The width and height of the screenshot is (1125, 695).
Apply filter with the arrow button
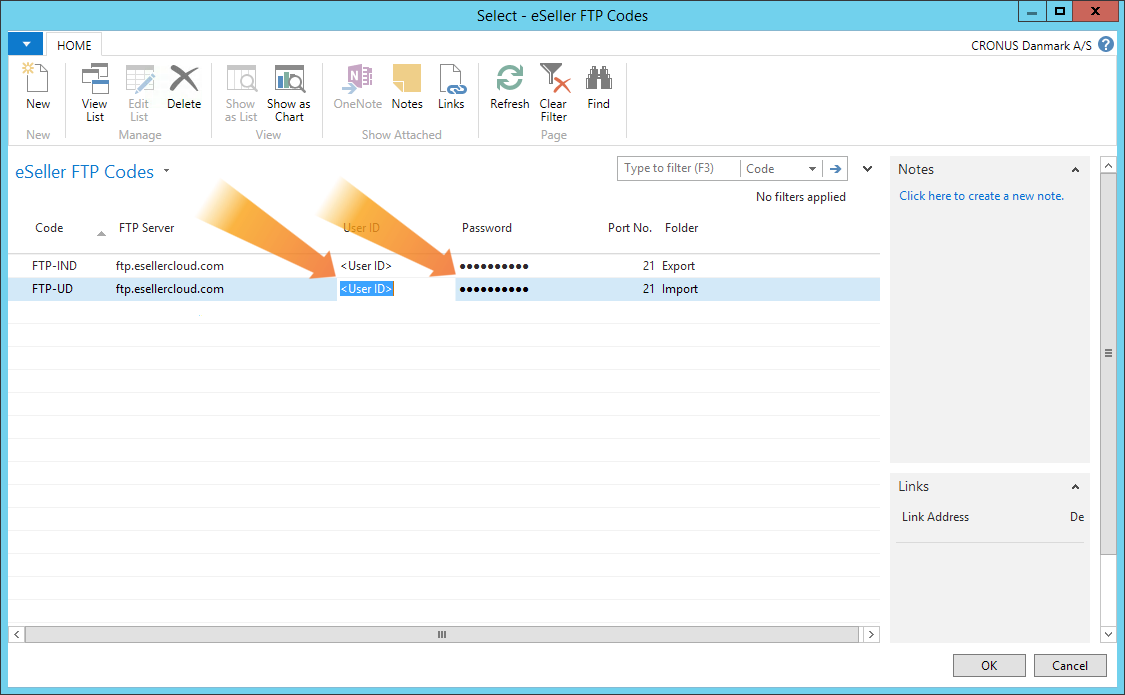(x=835, y=169)
